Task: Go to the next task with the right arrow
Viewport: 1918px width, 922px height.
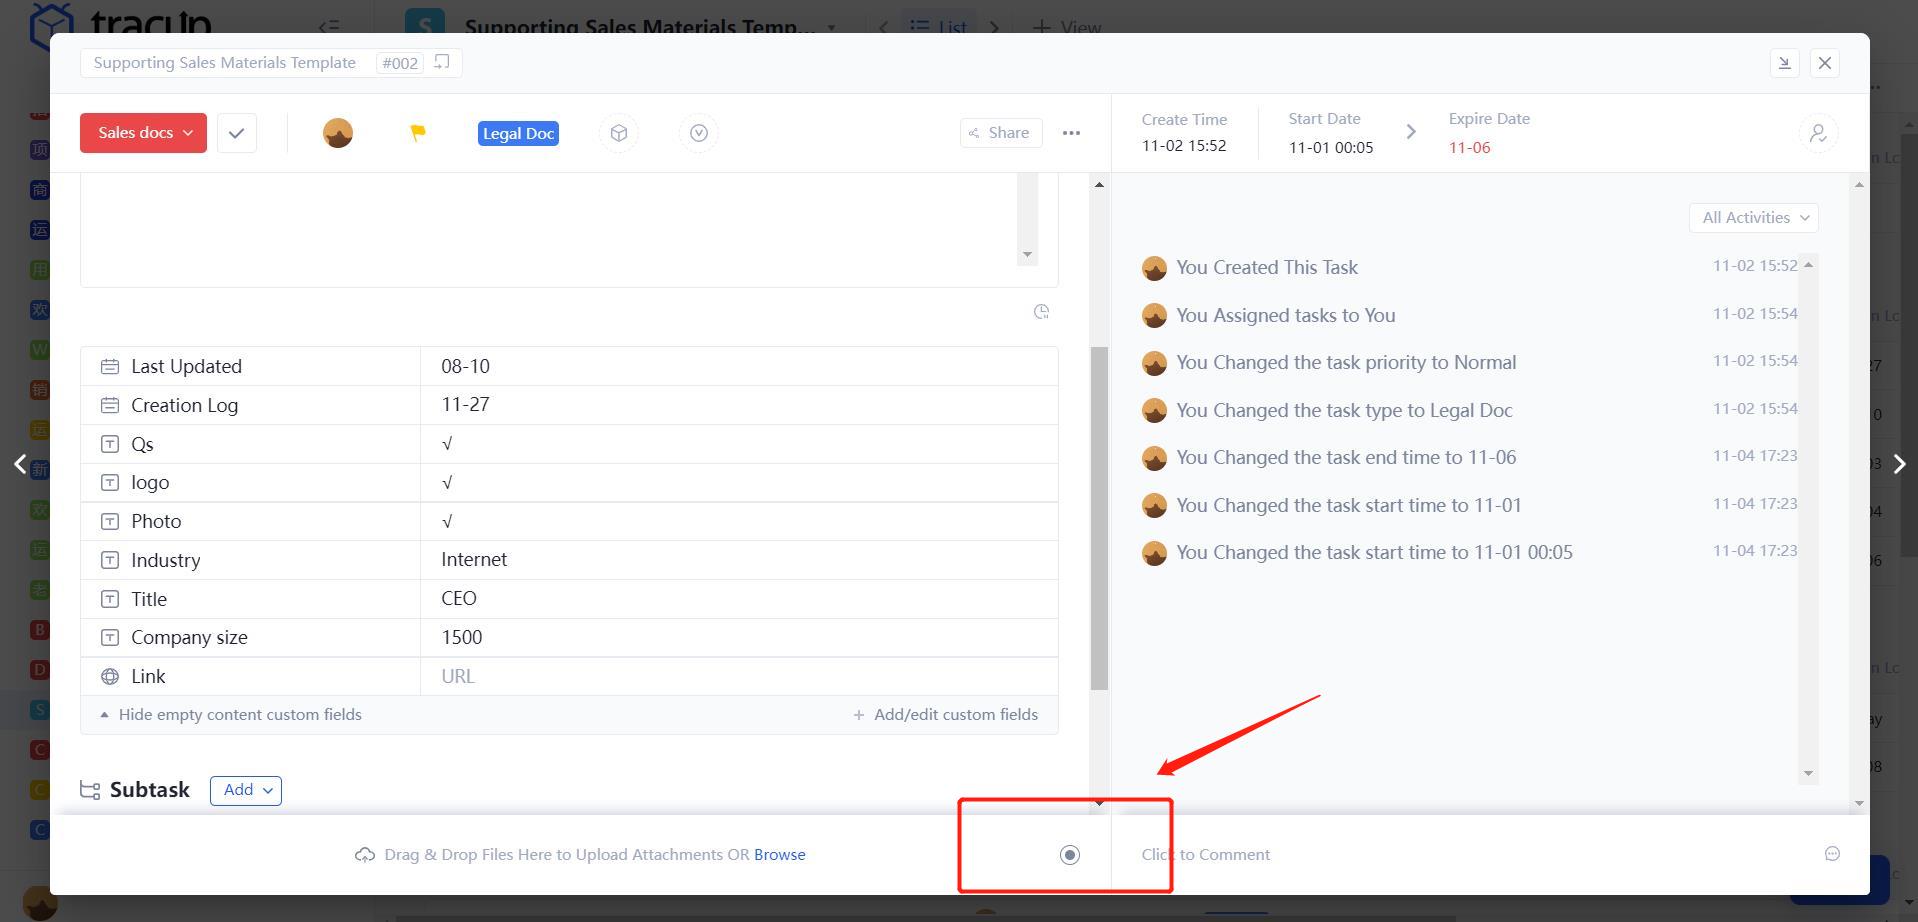Action: 1899,463
